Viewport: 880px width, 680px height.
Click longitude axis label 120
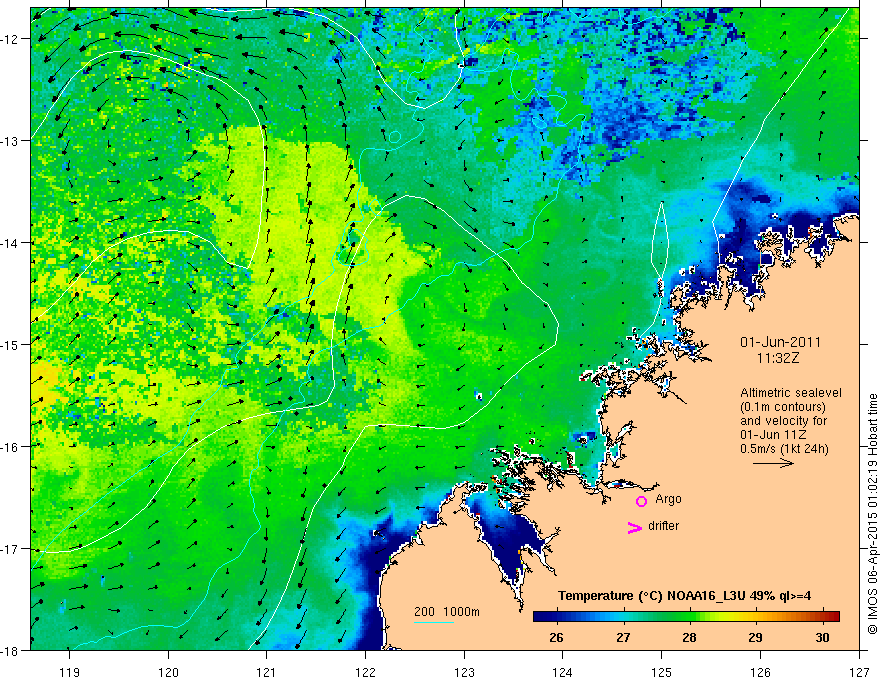(168, 672)
